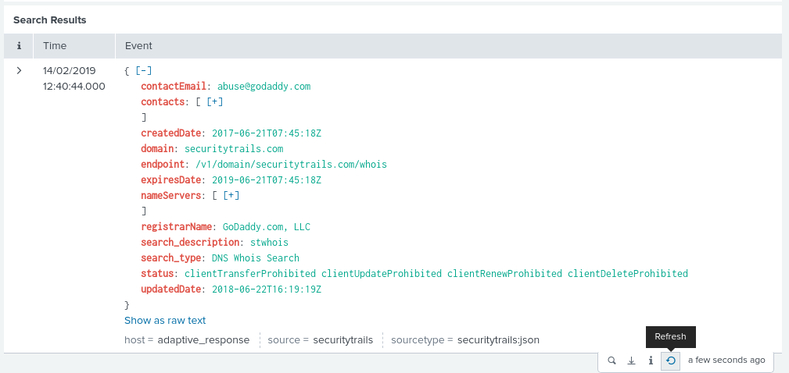Open the inspect info icon in footer
789x373 pixels.
(x=650, y=360)
